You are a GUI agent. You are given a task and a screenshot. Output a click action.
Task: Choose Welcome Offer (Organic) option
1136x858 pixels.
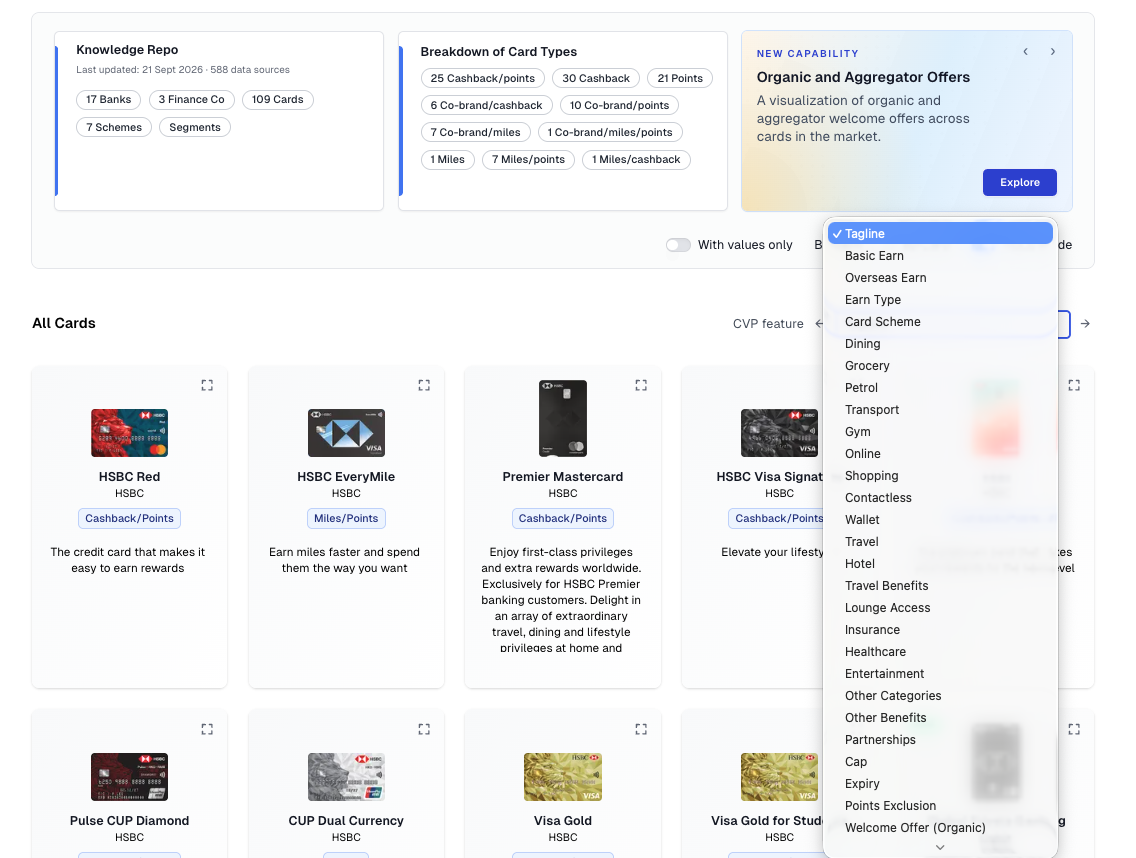pyautogui.click(x=940, y=828)
